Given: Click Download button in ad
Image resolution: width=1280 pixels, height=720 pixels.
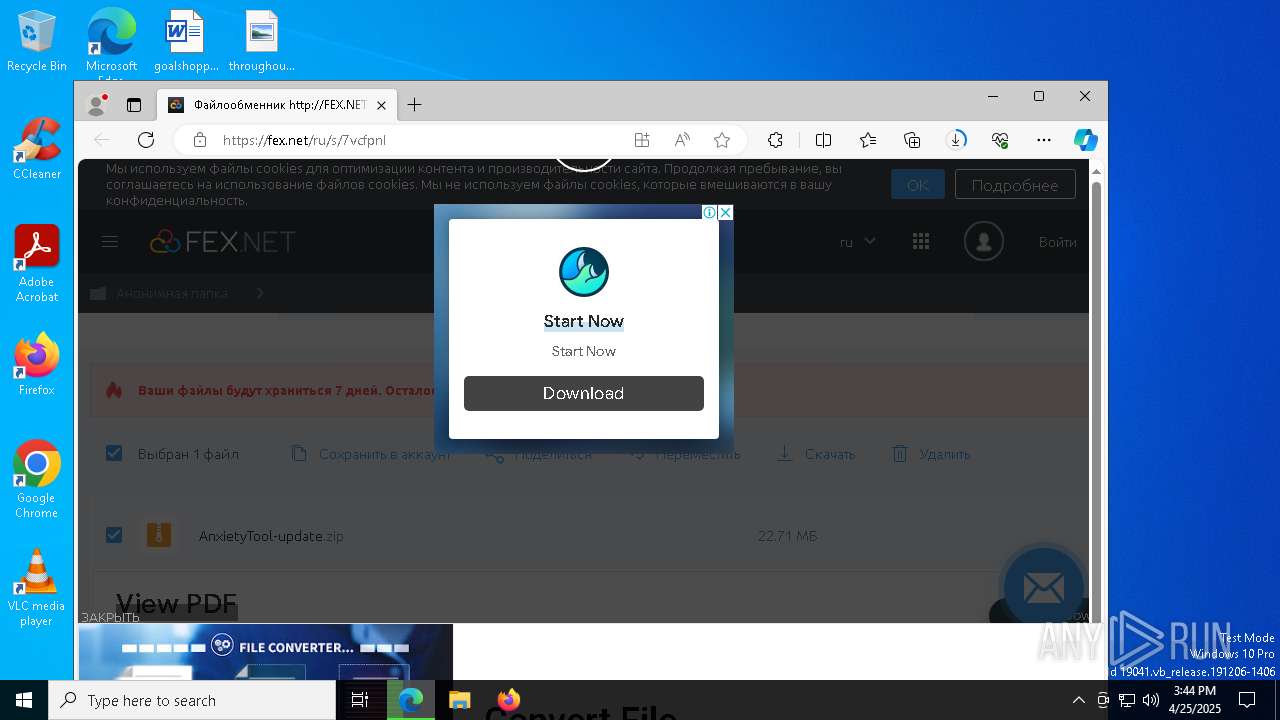Looking at the screenshot, I should [x=584, y=393].
